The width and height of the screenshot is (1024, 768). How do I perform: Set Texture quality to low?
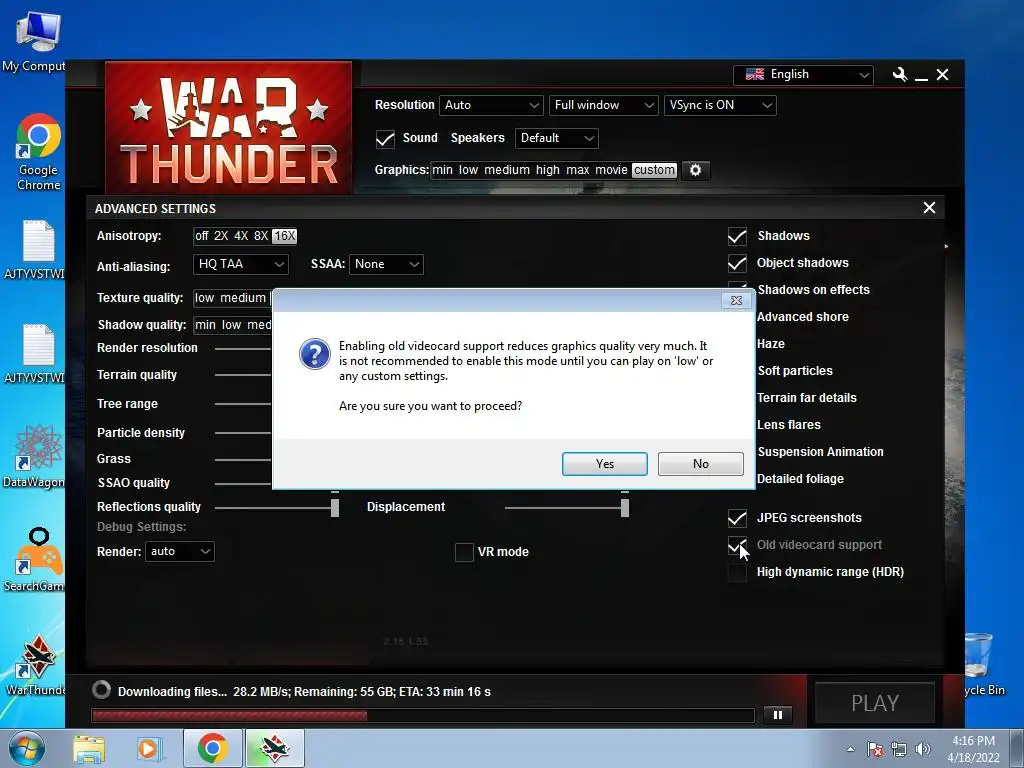(204, 298)
